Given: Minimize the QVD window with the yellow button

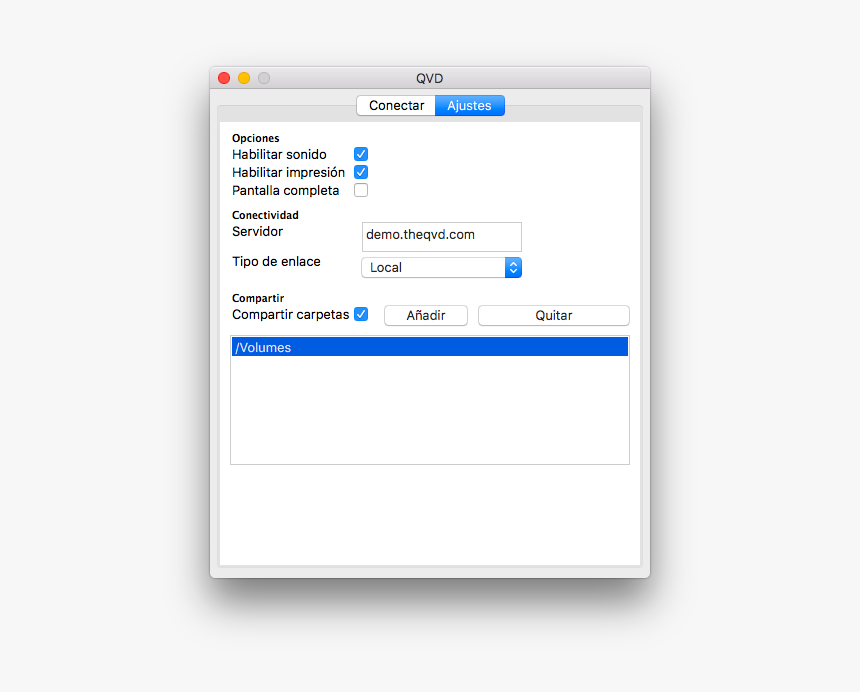Looking at the screenshot, I should 244,78.
